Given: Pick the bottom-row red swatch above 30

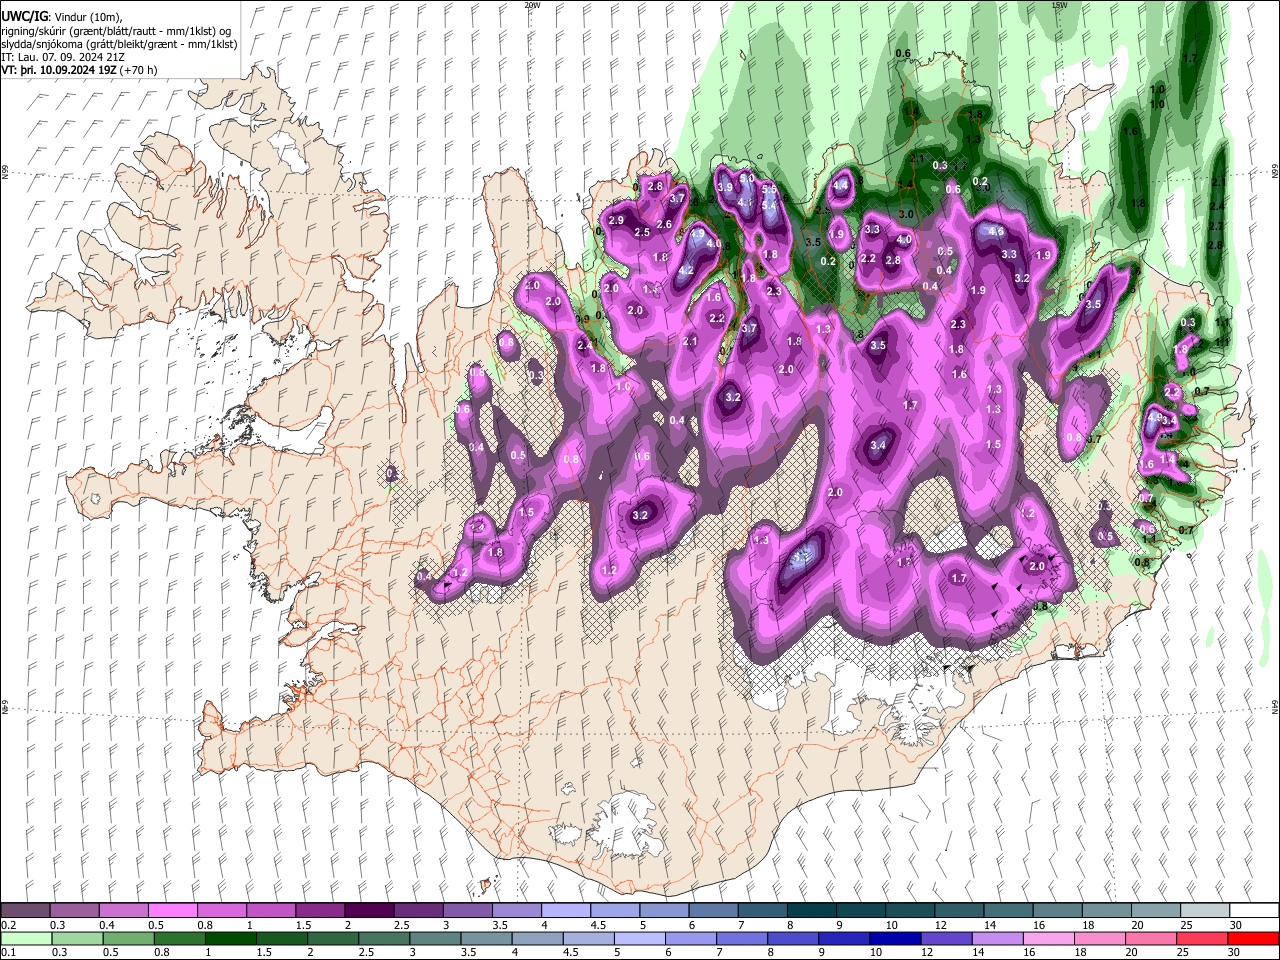Looking at the screenshot, I should coord(1252,938).
